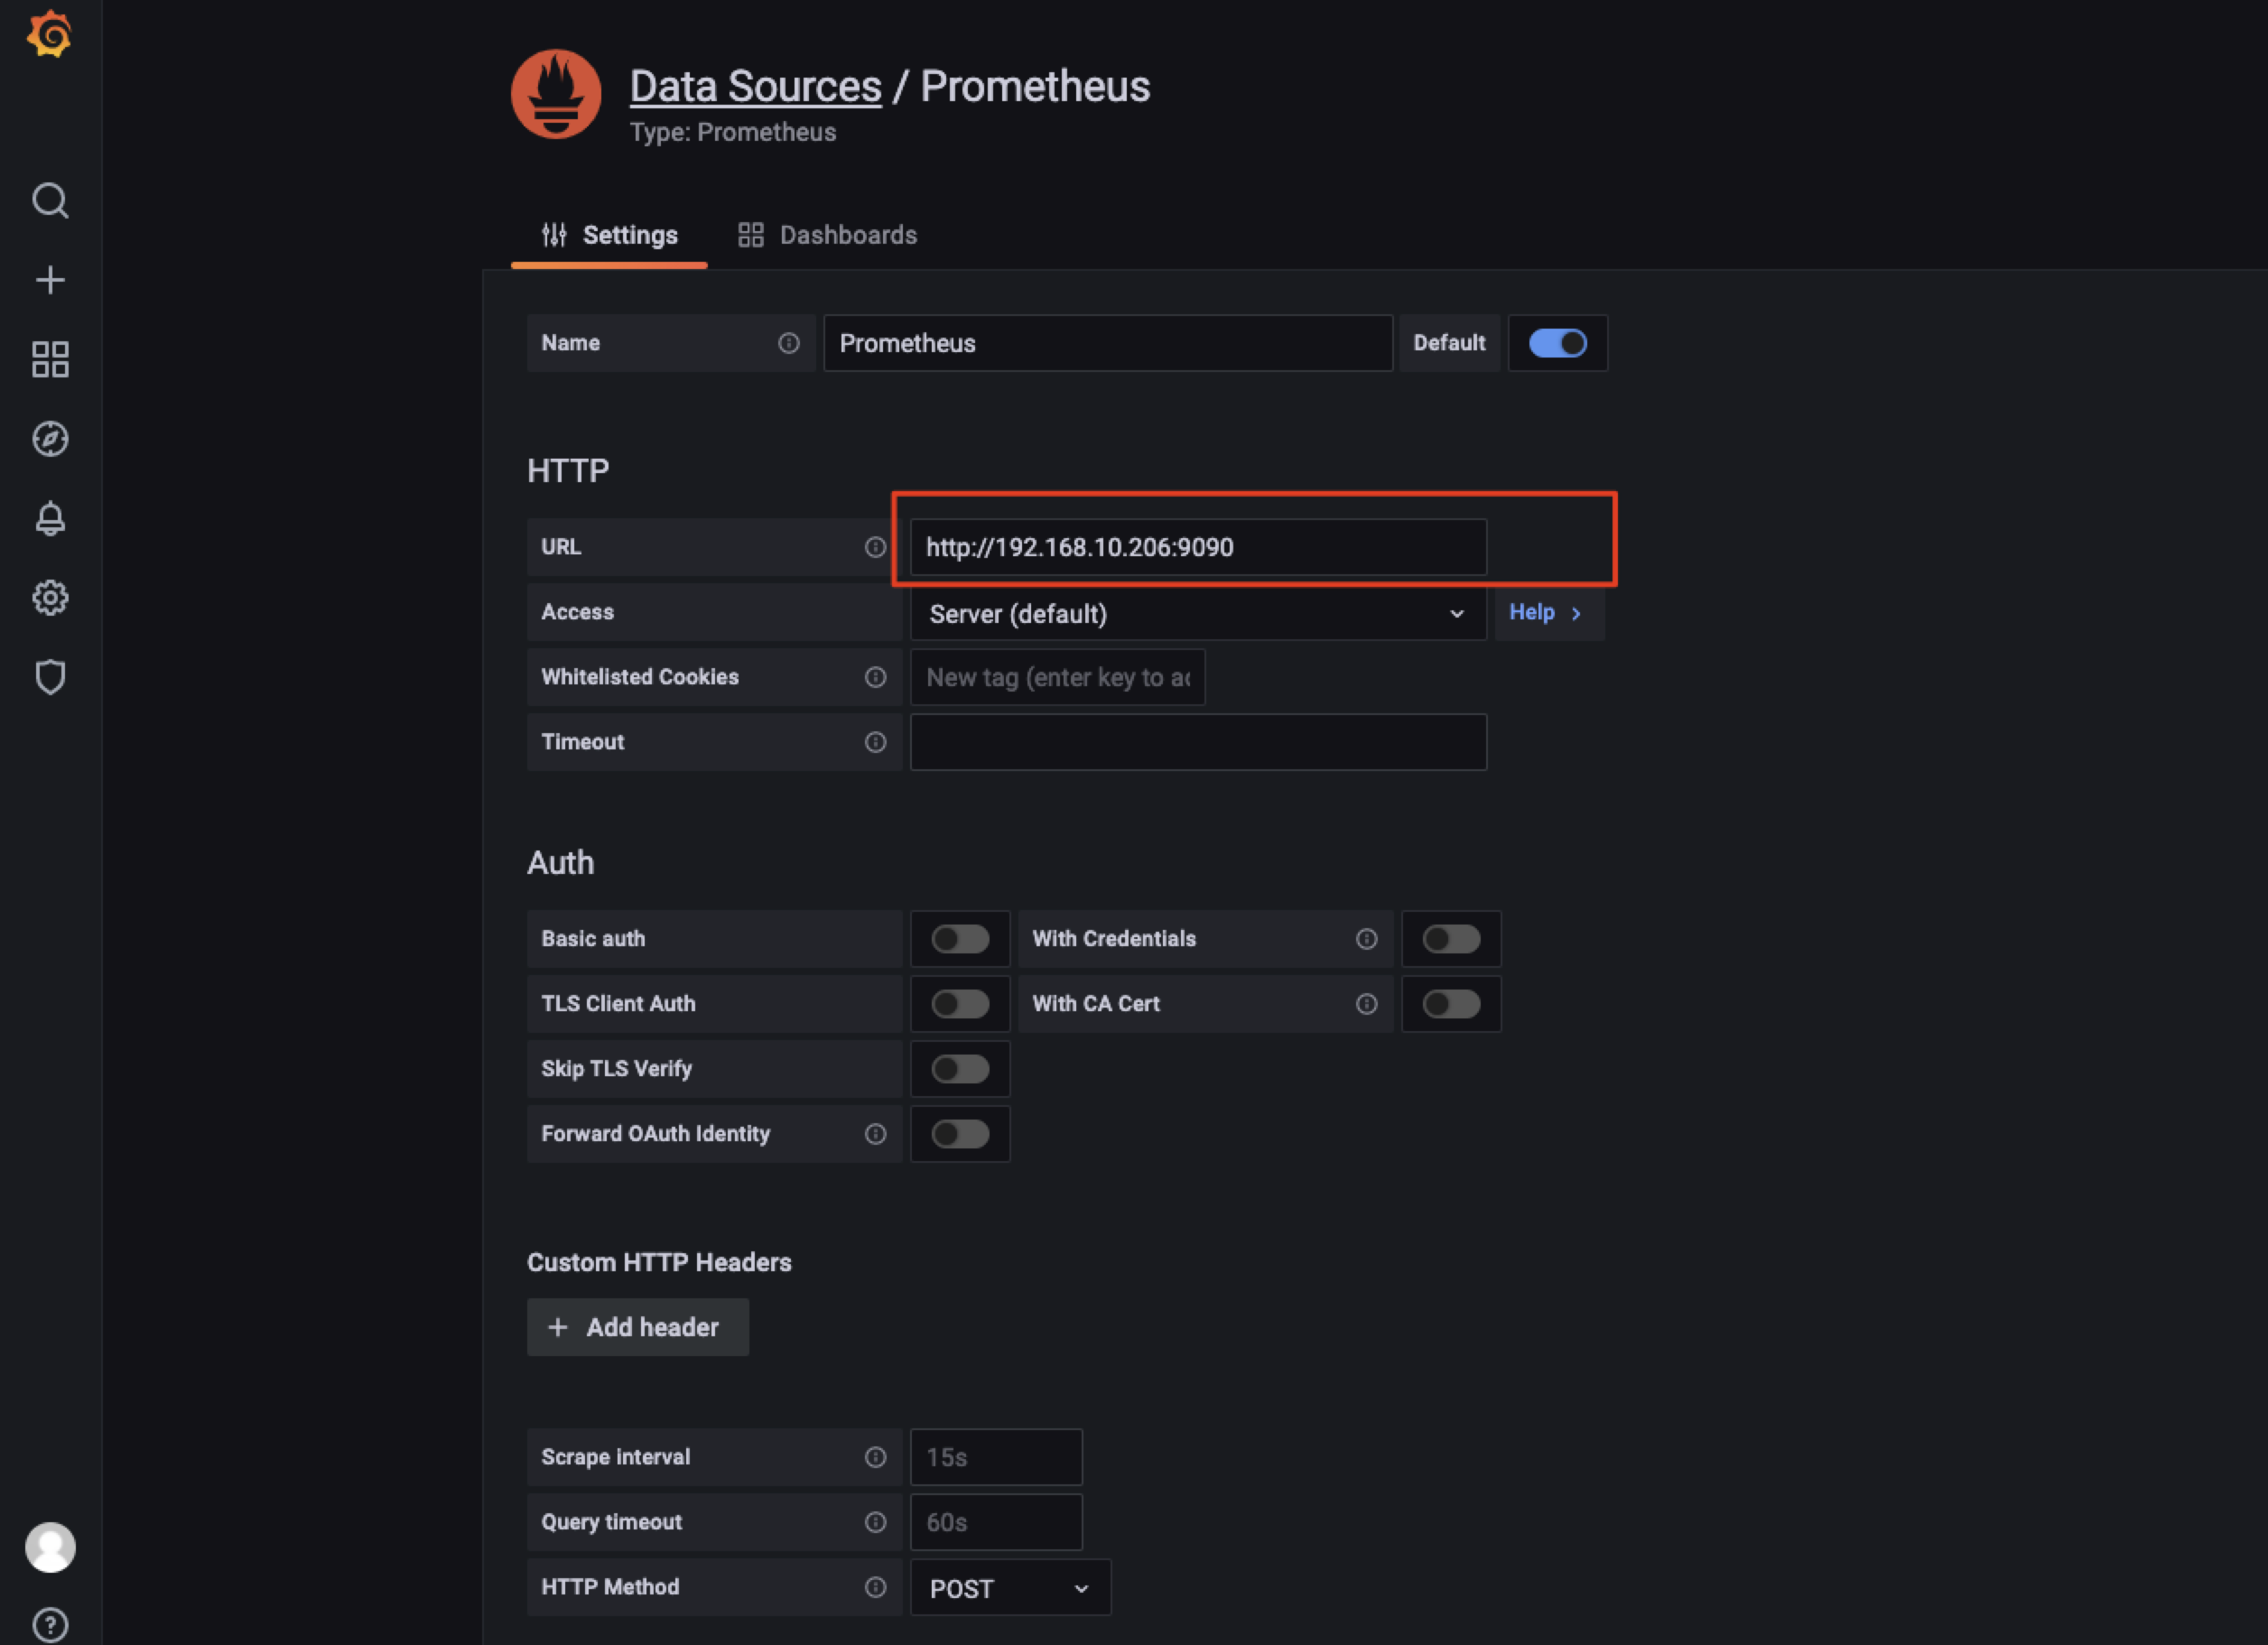Open the Explore compass icon
The width and height of the screenshot is (2268, 1645).
coord(50,439)
